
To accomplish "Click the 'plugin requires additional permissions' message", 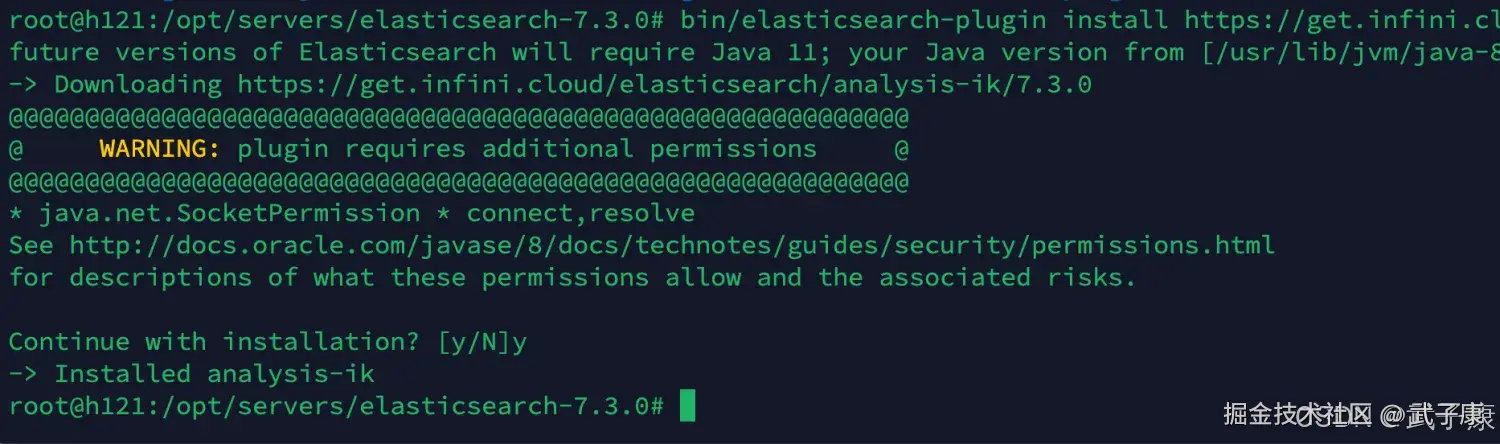I will click(x=527, y=149).
